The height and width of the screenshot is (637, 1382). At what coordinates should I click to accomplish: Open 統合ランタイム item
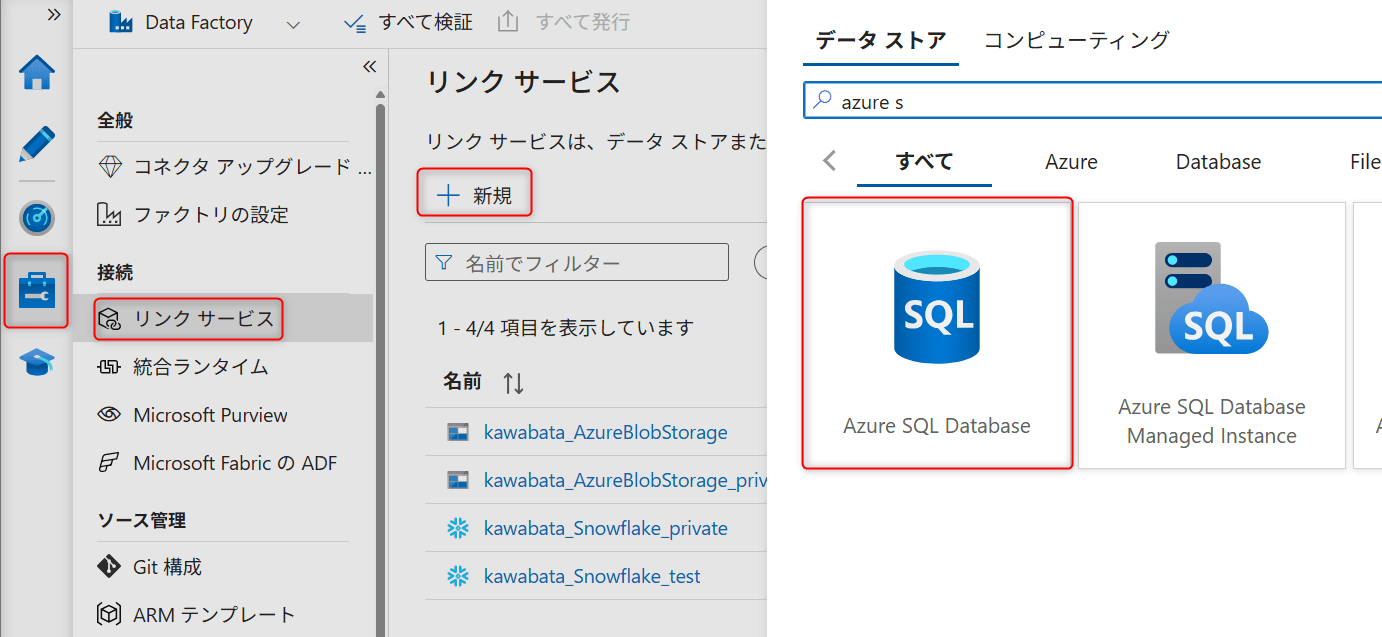pos(182,367)
